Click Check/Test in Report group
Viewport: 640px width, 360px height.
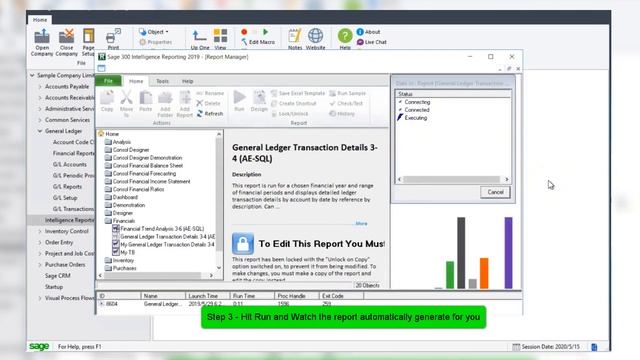coord(346,104)
